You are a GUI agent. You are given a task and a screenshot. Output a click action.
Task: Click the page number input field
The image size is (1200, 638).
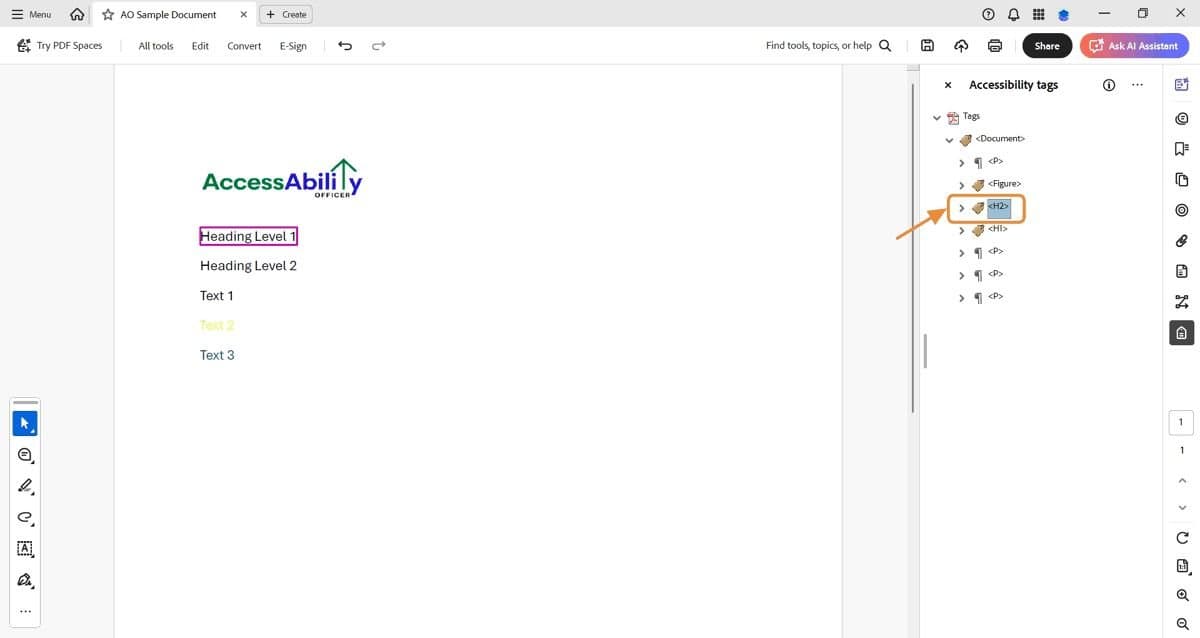[1180, 422]
